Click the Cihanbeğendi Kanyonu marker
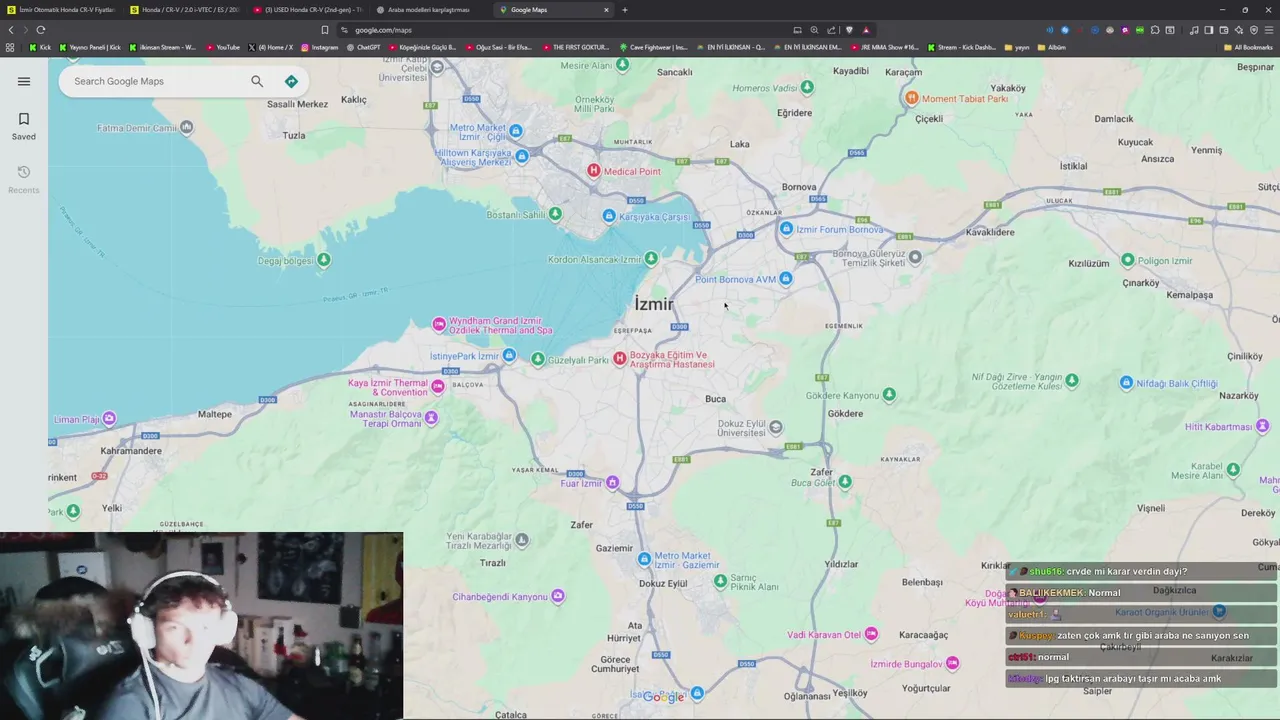Screen dimensions: 1280x720 558,596
